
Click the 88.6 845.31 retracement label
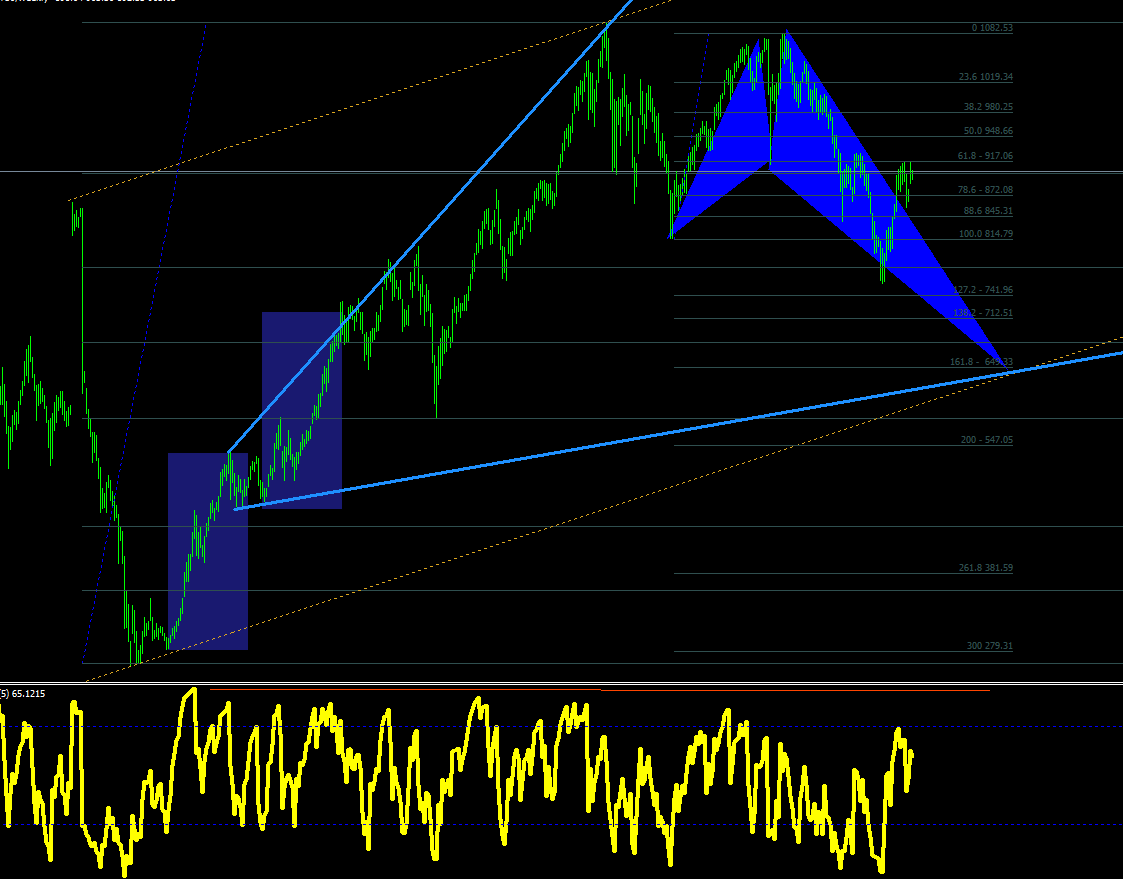point(988,211)
